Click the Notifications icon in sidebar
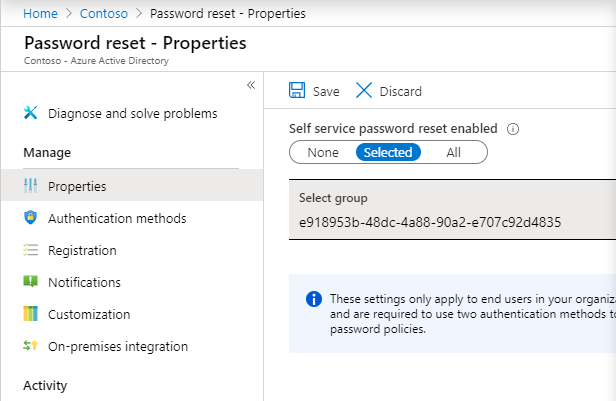This screenshot has width=616, height=401. click(x=30, y=282)
